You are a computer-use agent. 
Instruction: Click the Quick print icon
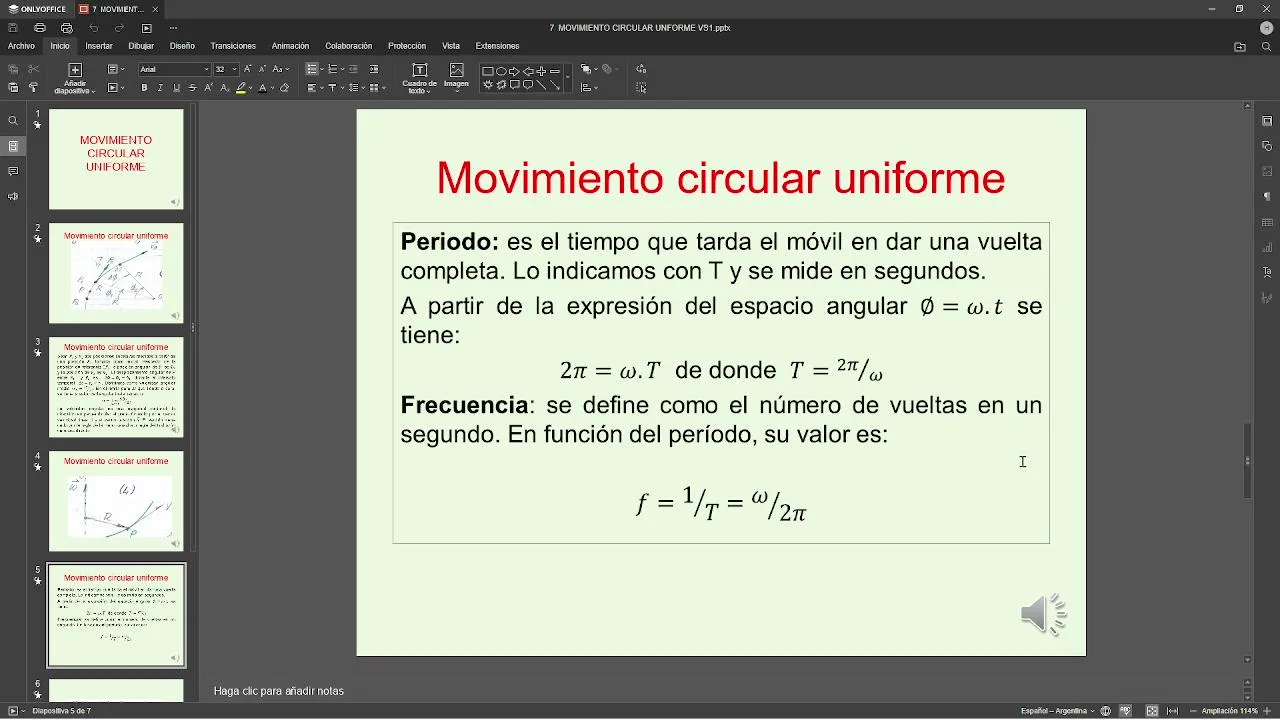tap(67, 28)
